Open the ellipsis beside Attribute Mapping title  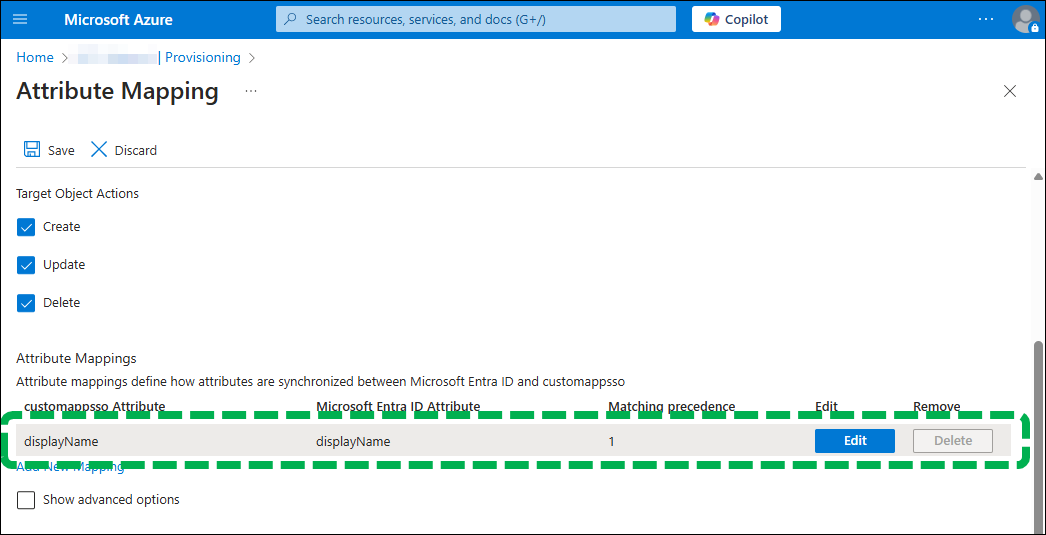251,91
